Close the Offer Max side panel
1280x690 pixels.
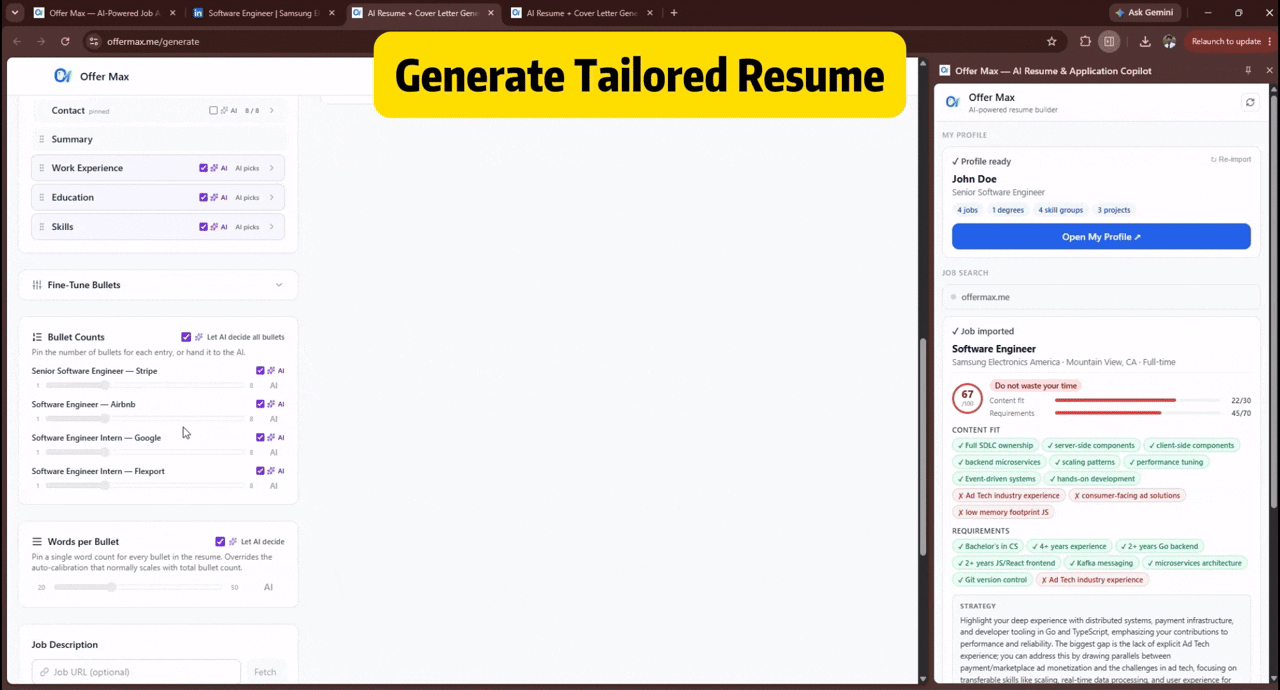click(1270, 71)
